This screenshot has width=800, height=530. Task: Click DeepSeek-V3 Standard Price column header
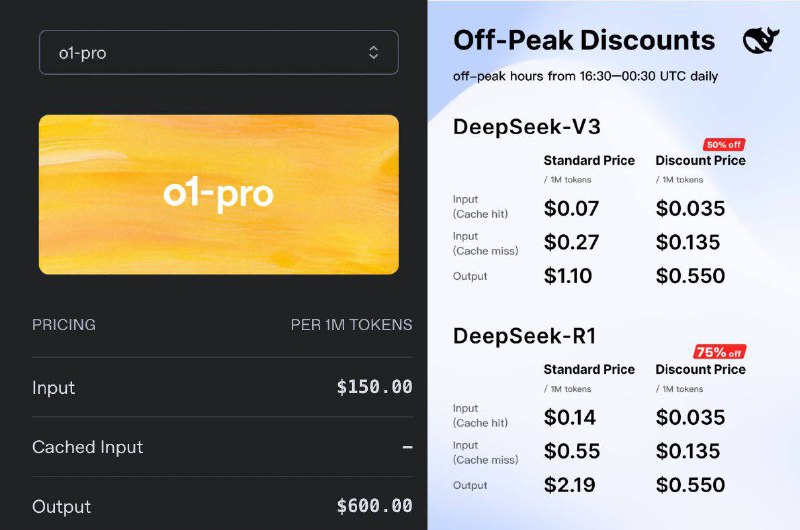pos(589,161)
